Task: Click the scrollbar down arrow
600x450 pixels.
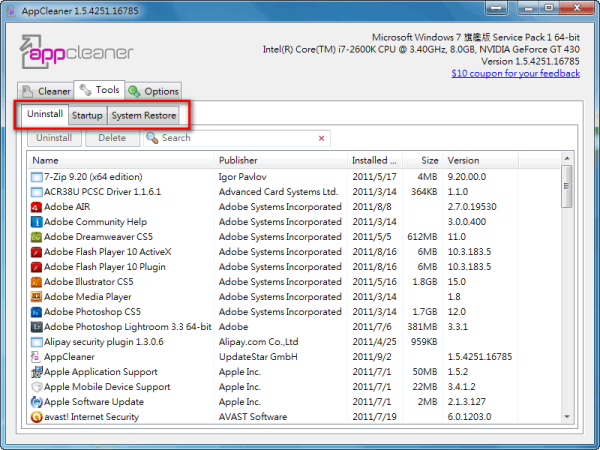Action: [567, 417]
